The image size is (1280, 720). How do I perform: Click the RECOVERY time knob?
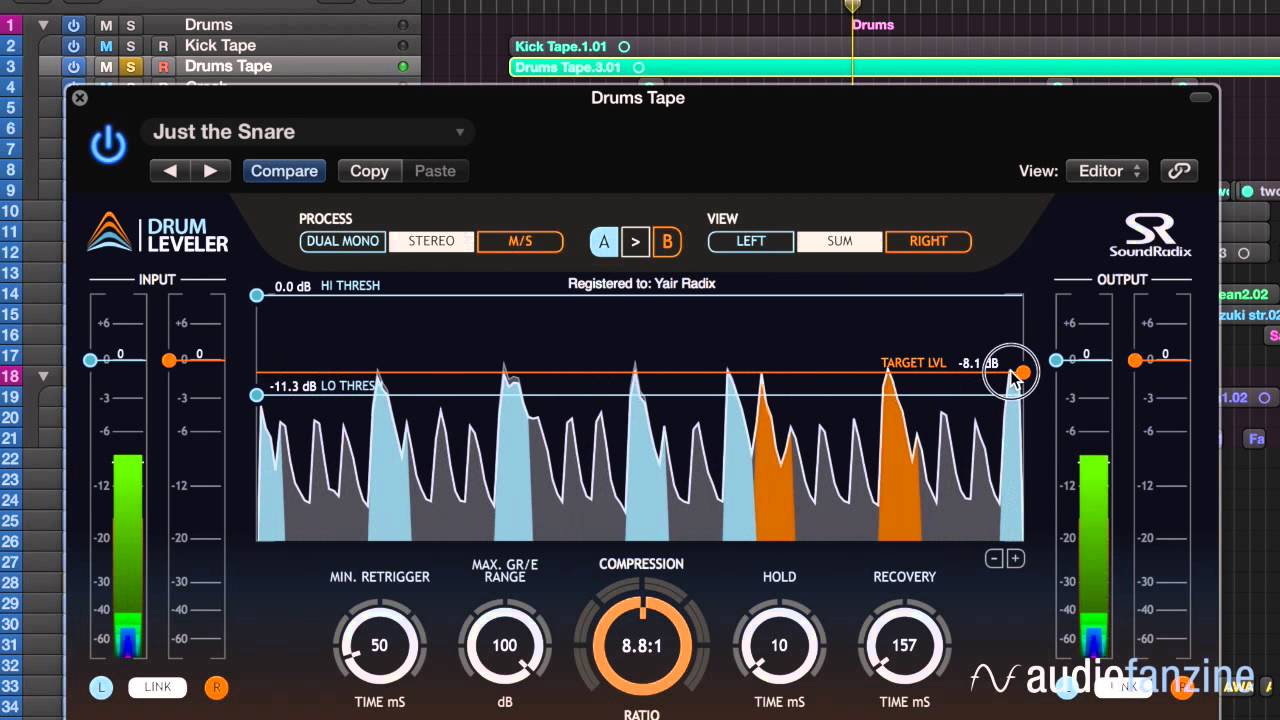click(x=904, y=645)
